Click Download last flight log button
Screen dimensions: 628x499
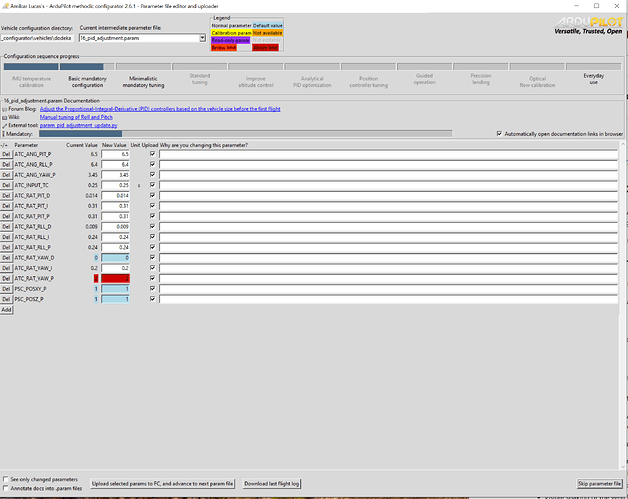pos(272,484)
